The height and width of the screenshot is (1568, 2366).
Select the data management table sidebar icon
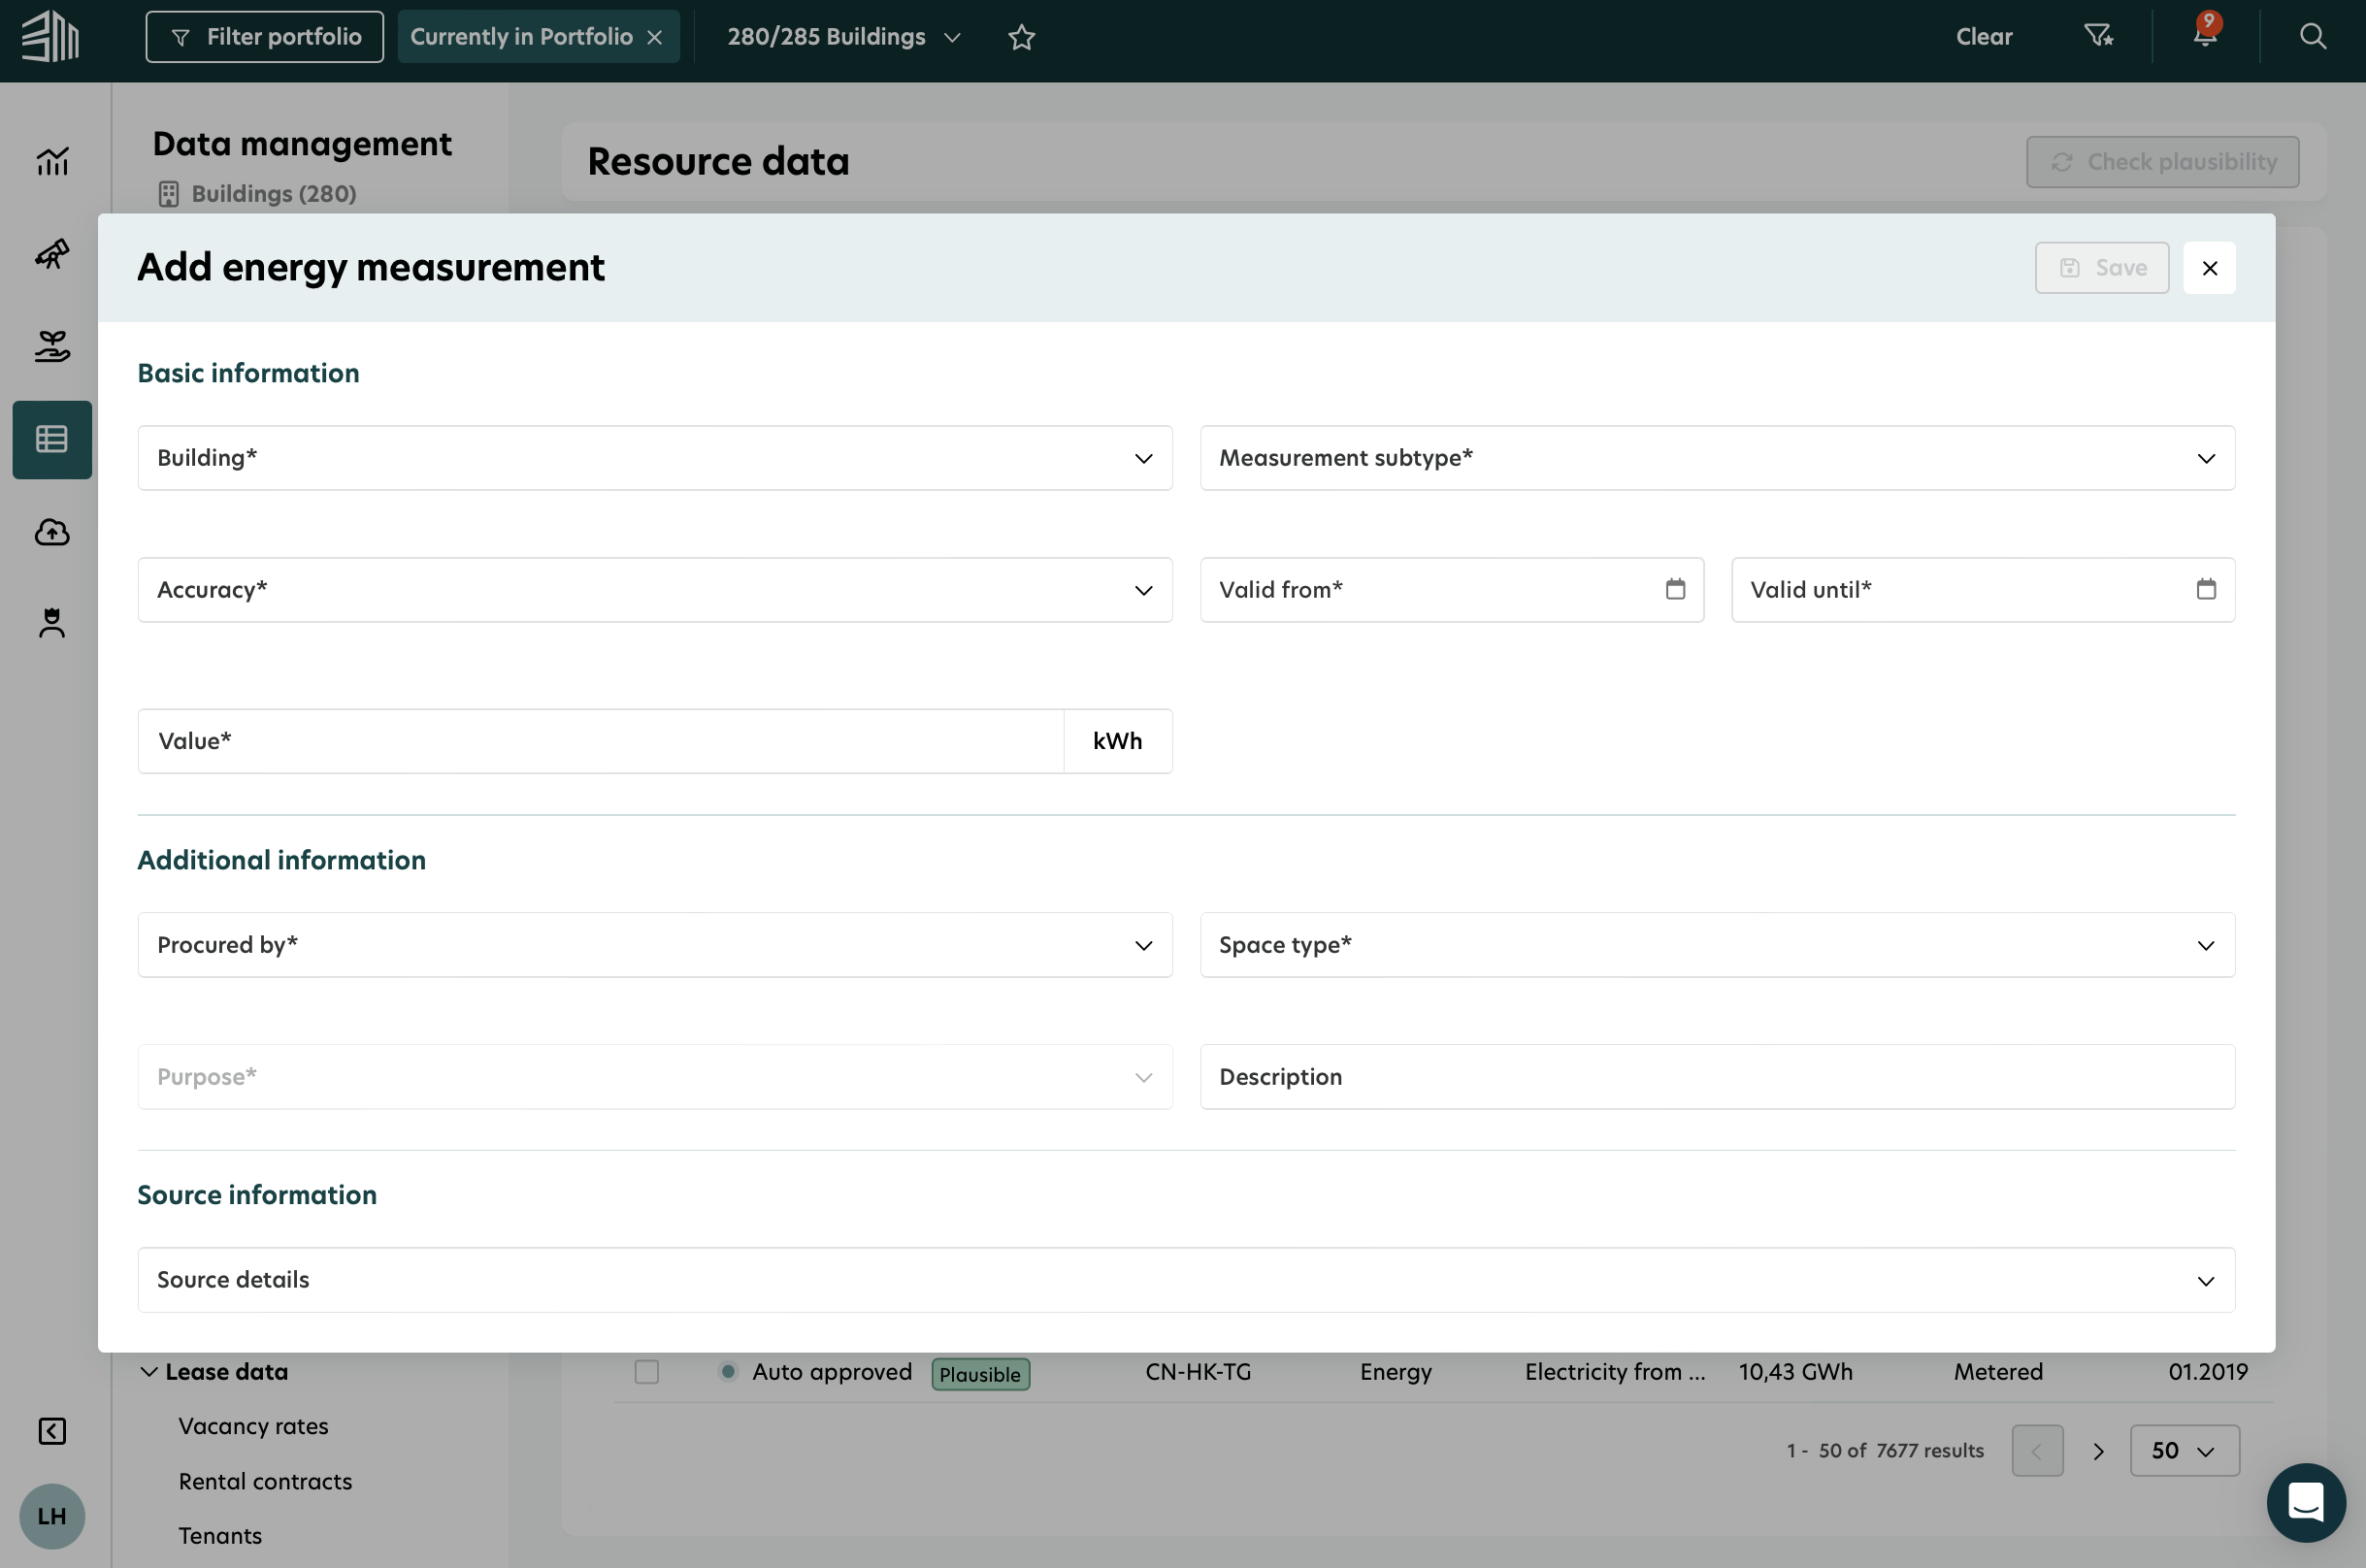pos(52,440)
